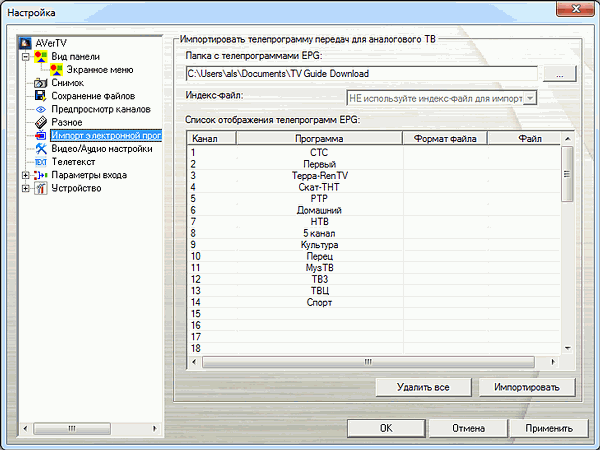The image size is (600, 450).
Task: Select the Скат-ТНТ channel row
Action: click(x=374, y=187)
